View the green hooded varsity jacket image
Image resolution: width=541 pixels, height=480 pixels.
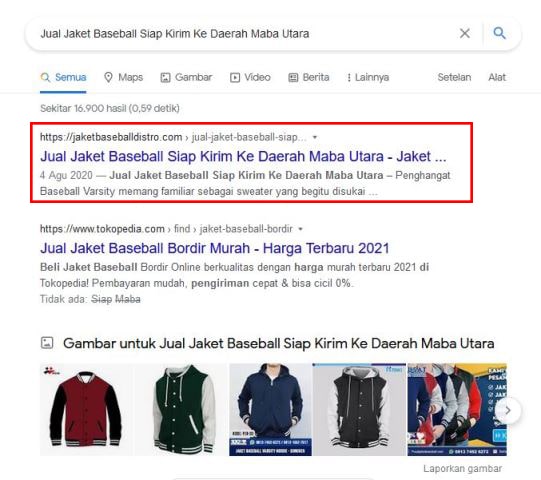click(x=181, y=409)
